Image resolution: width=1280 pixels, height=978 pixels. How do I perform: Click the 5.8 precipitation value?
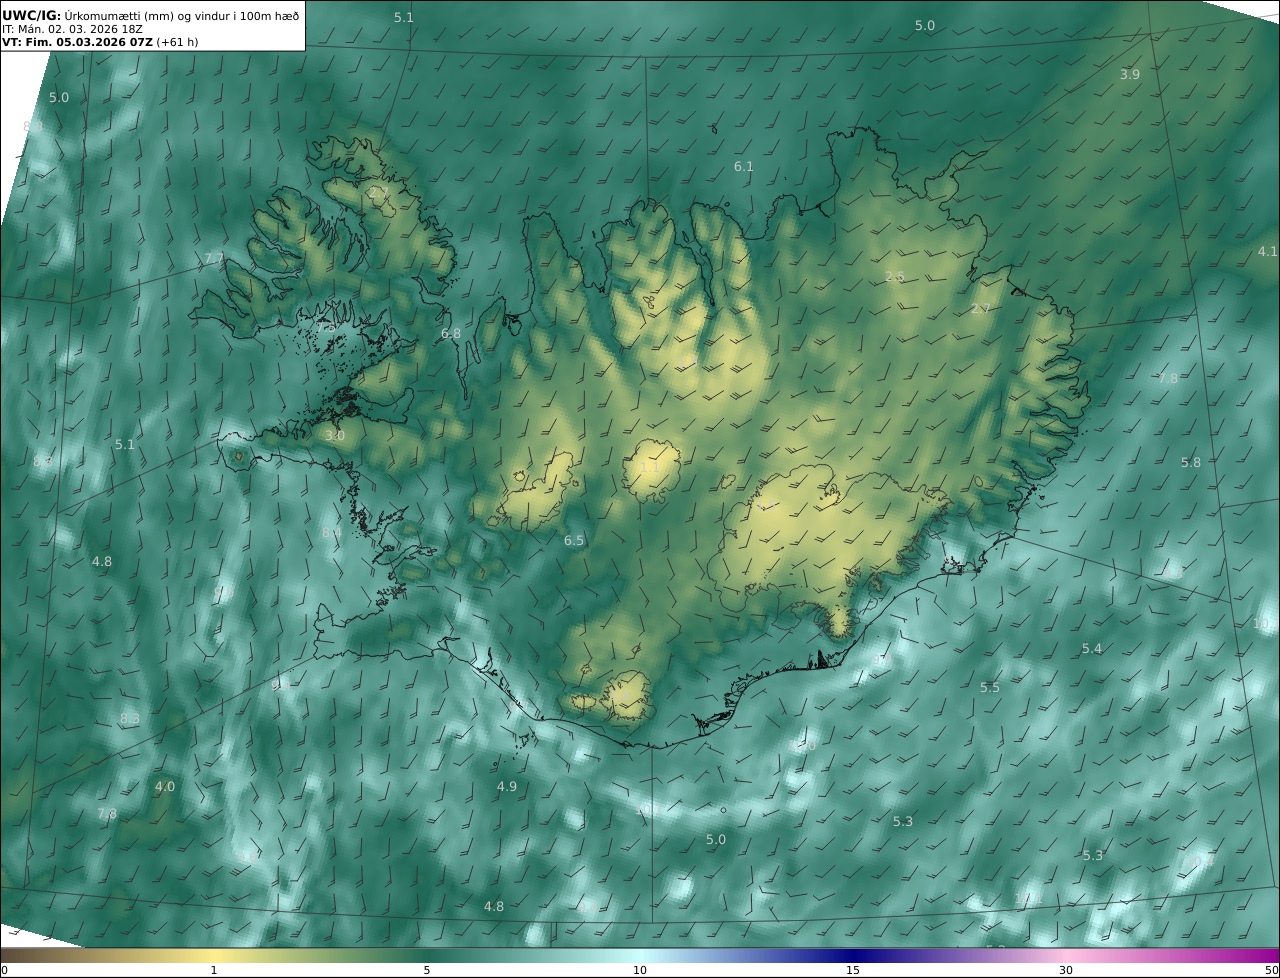[1190, 463]
